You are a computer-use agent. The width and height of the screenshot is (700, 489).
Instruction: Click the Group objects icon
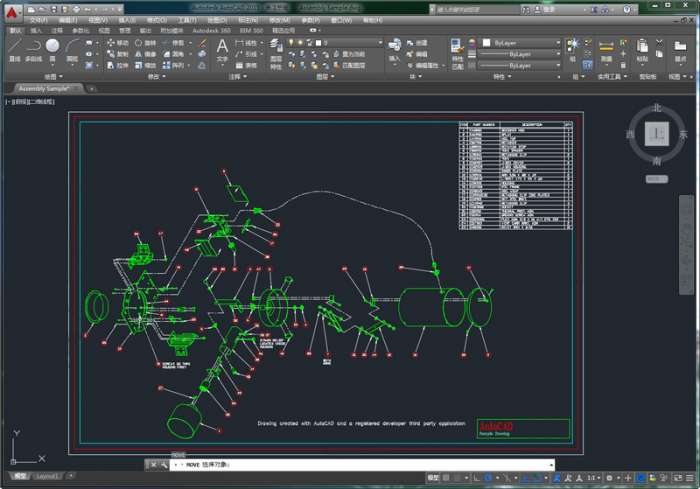[x=573, y=49]
